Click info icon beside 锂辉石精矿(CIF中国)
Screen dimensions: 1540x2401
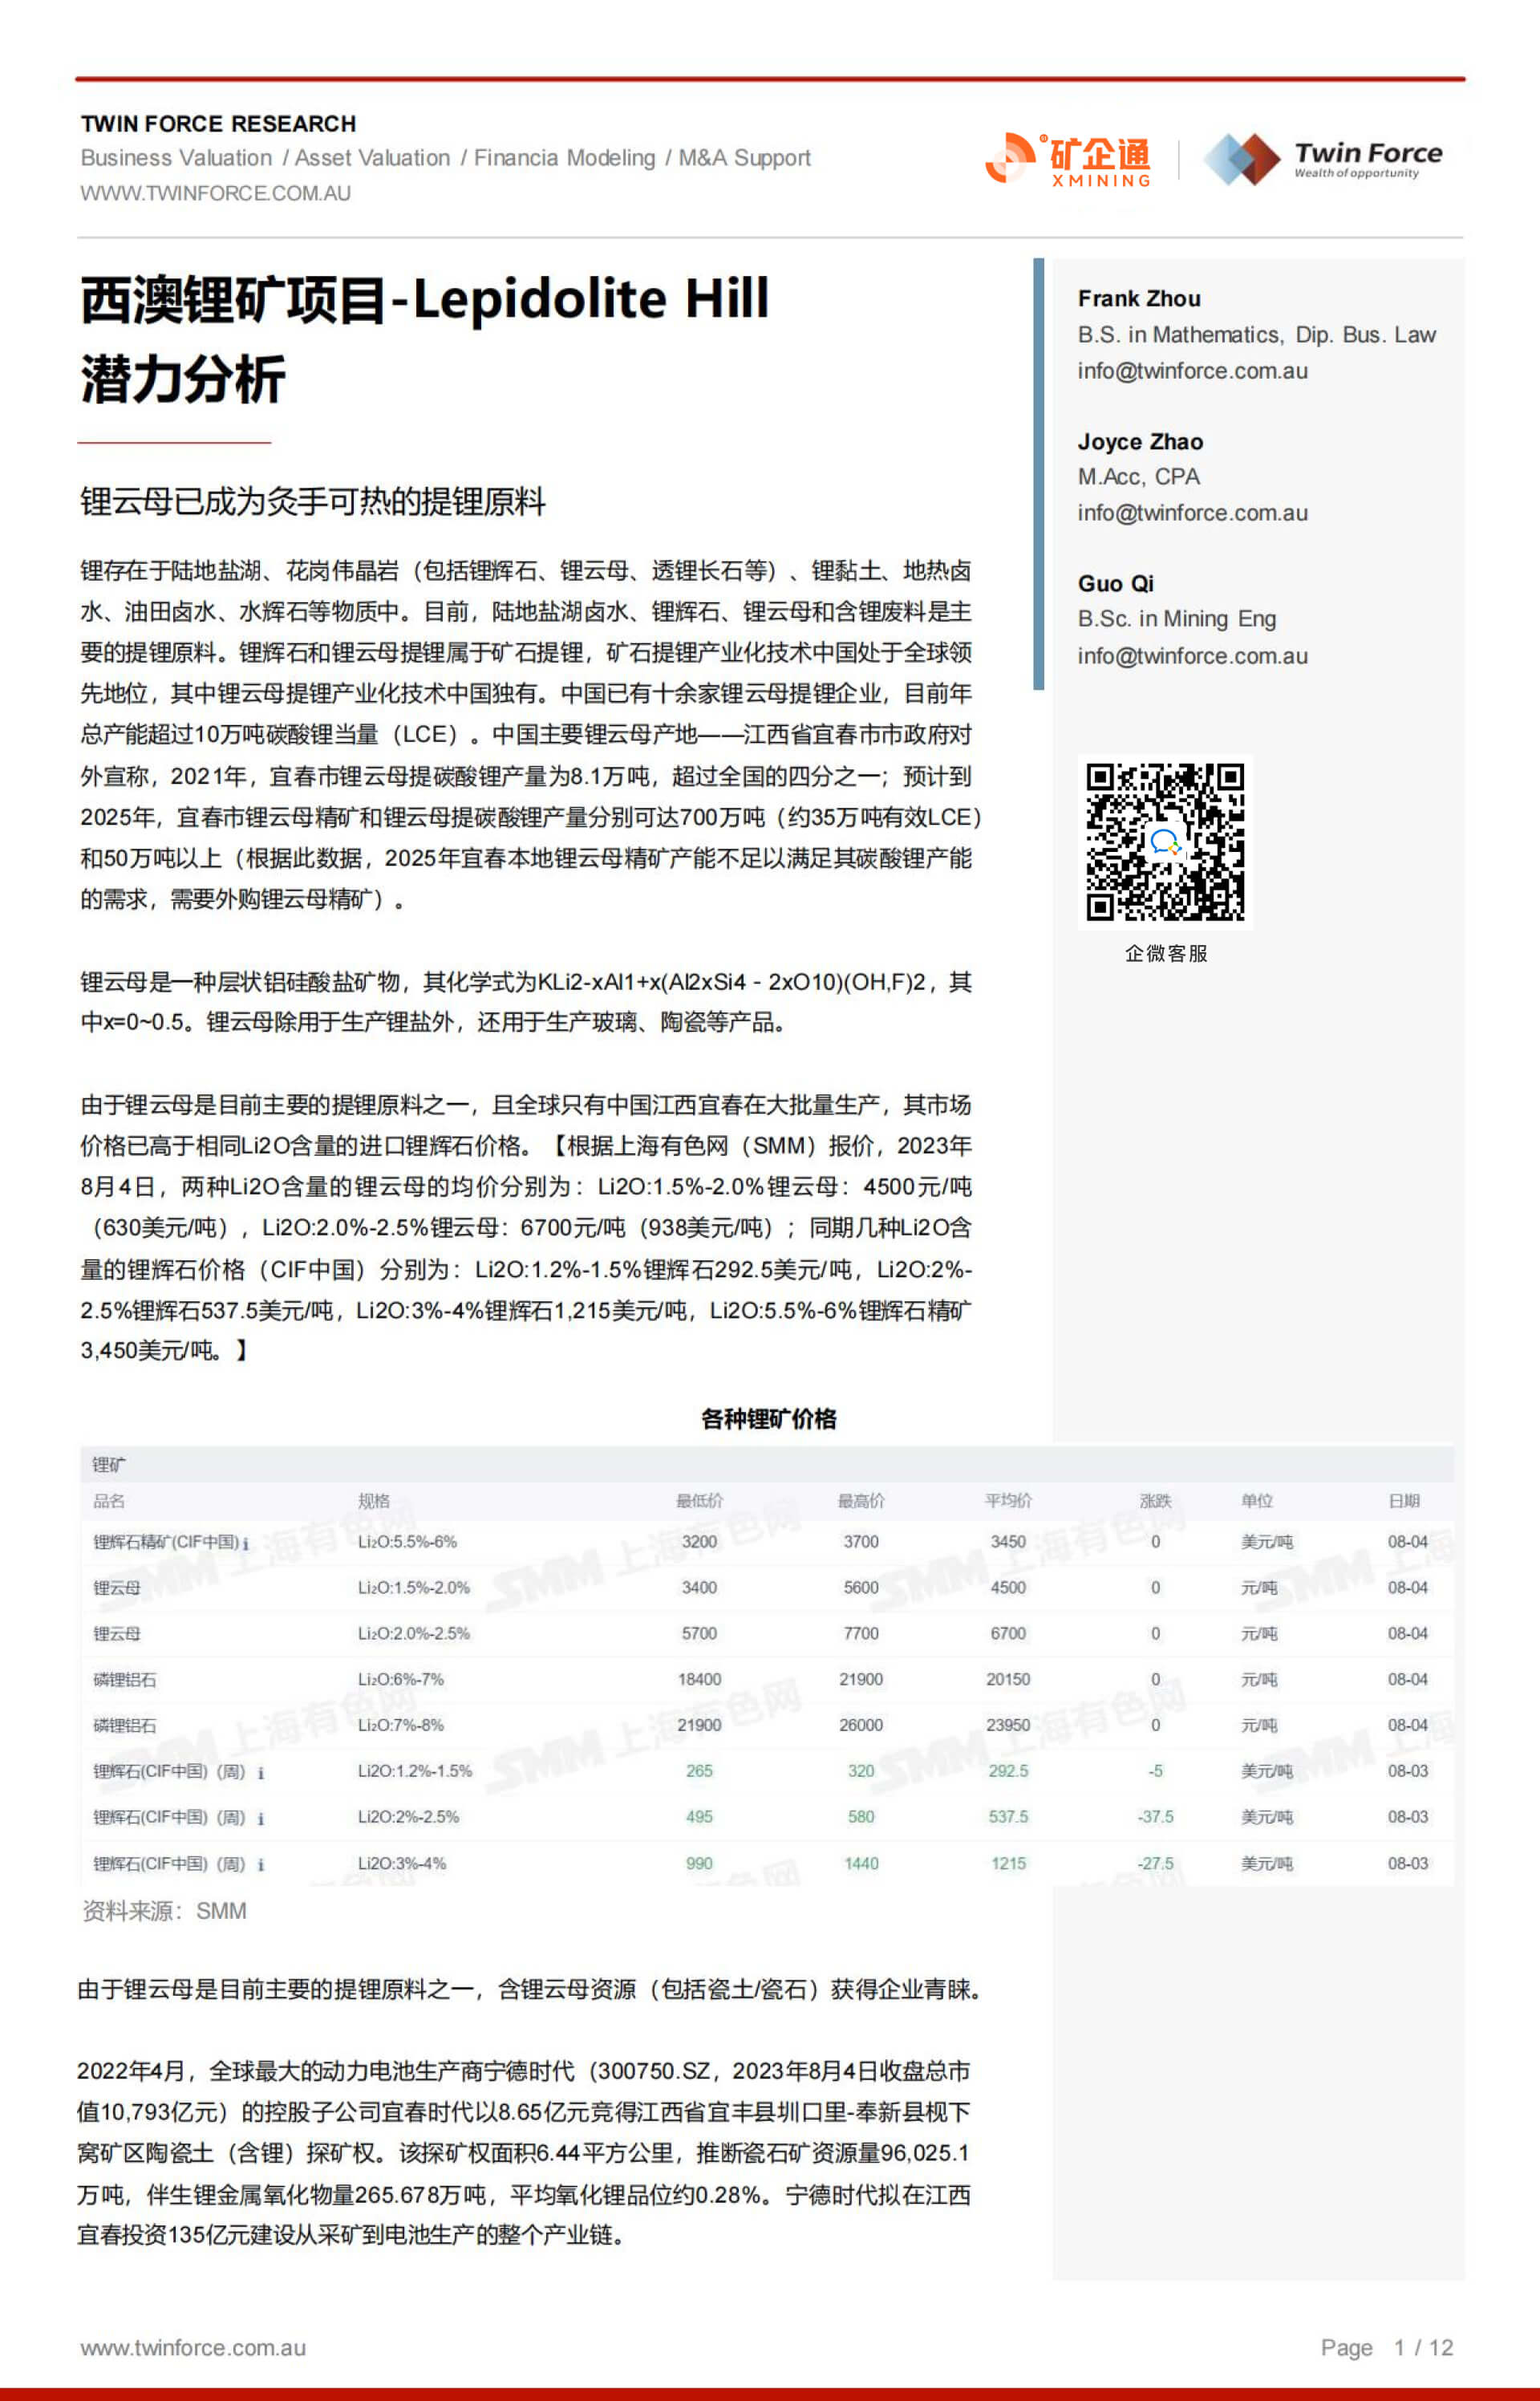coord(246,1543)
